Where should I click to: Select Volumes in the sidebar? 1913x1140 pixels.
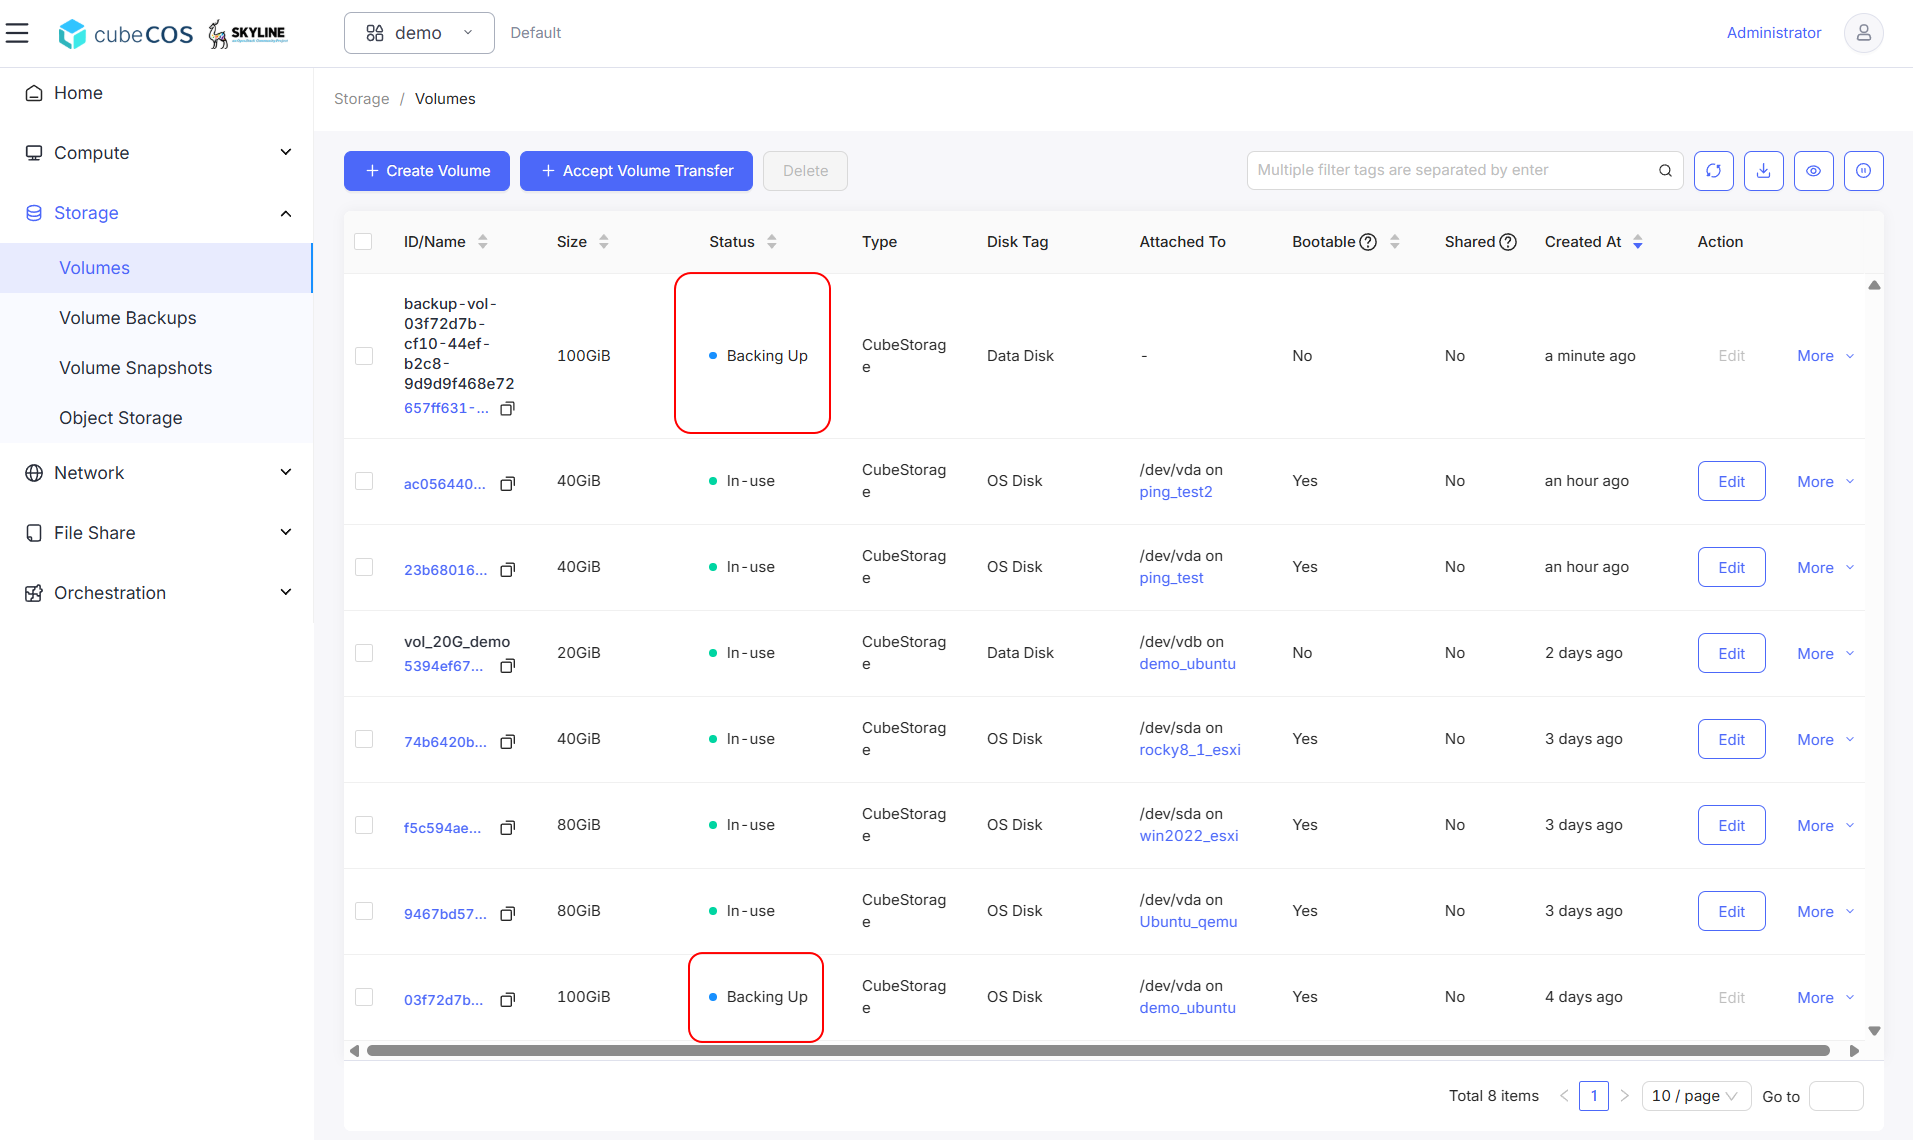click(x=156, y=268)
